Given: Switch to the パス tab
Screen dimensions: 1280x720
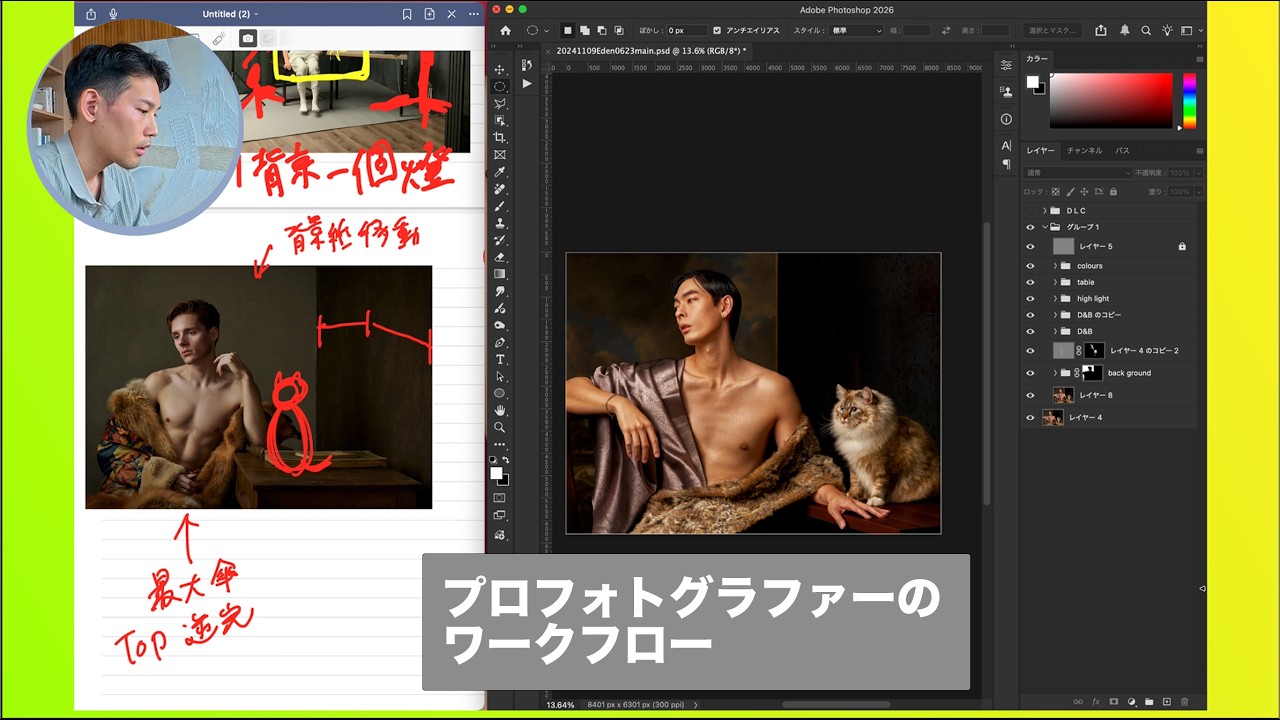Looking at the screenshot, I should (1122, 150).
